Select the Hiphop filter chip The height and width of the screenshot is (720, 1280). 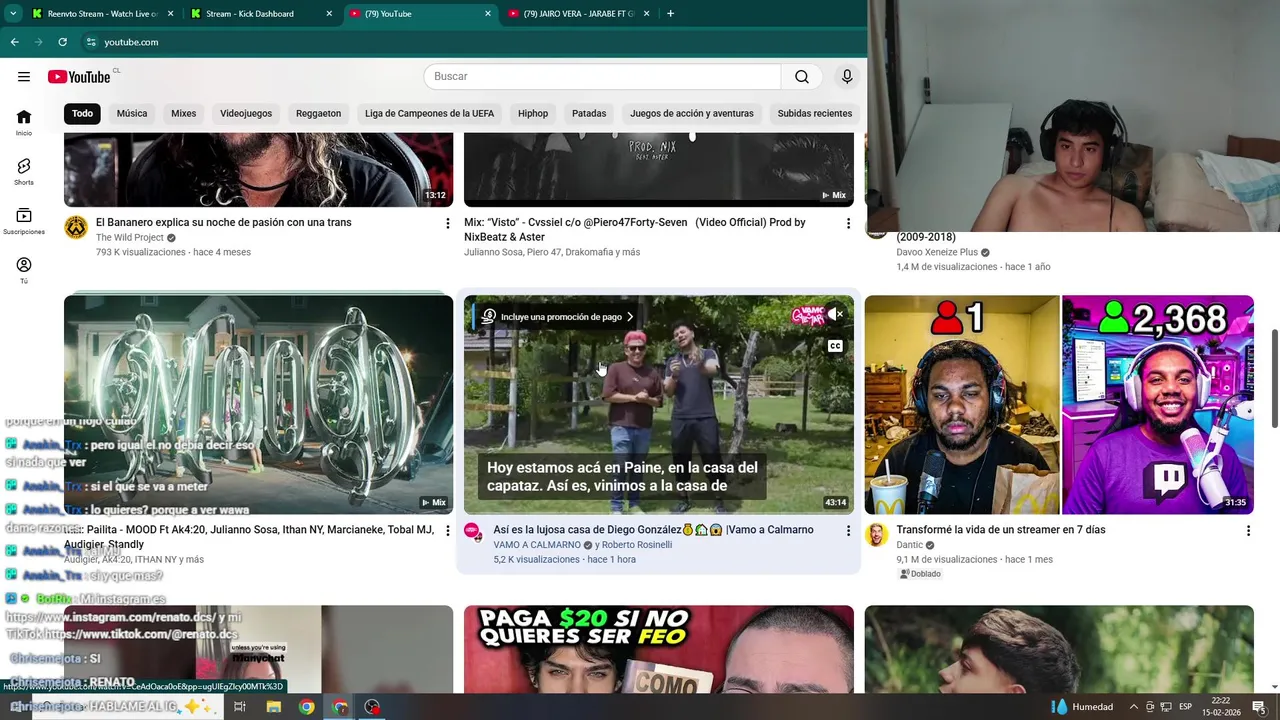[533, 114]
